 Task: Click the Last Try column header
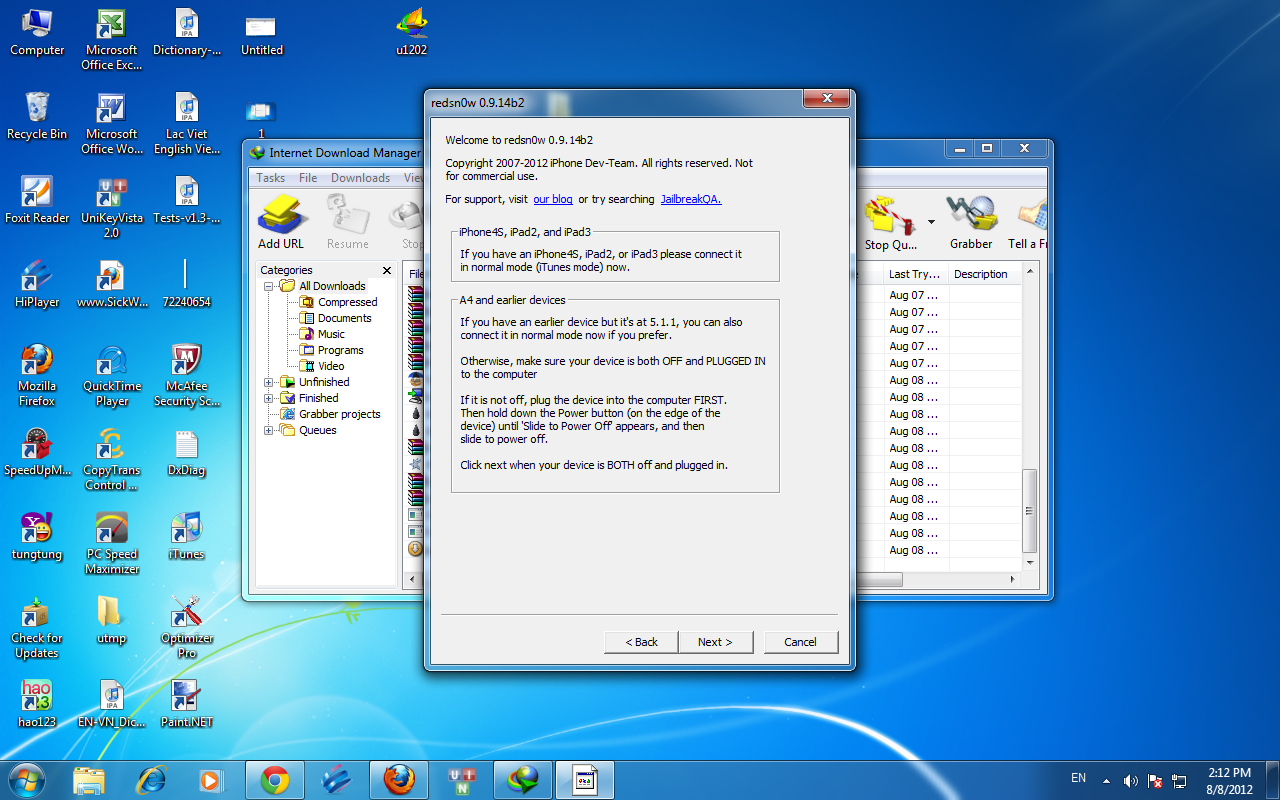click(x=914, y=274)
